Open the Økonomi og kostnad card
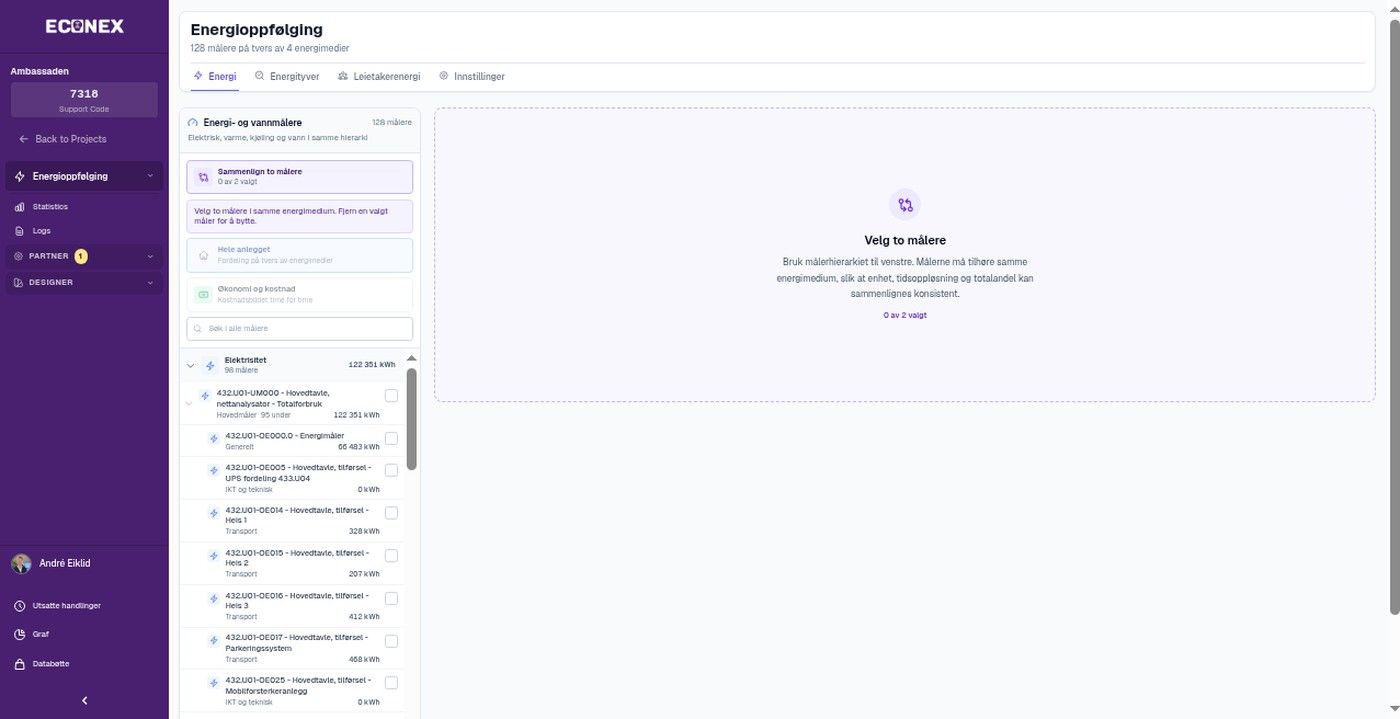This screenshot has width=1400, height=719. (299, 294)
